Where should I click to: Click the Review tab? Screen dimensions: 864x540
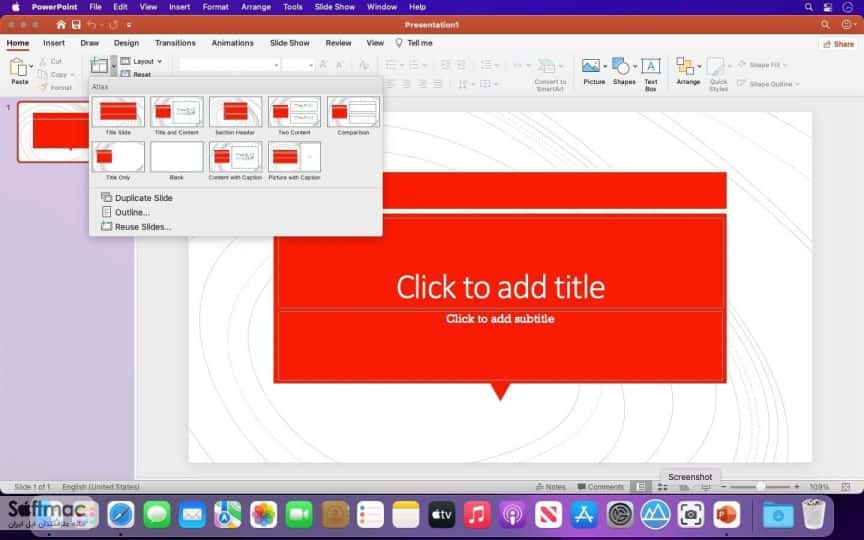(x=338, y=43)
